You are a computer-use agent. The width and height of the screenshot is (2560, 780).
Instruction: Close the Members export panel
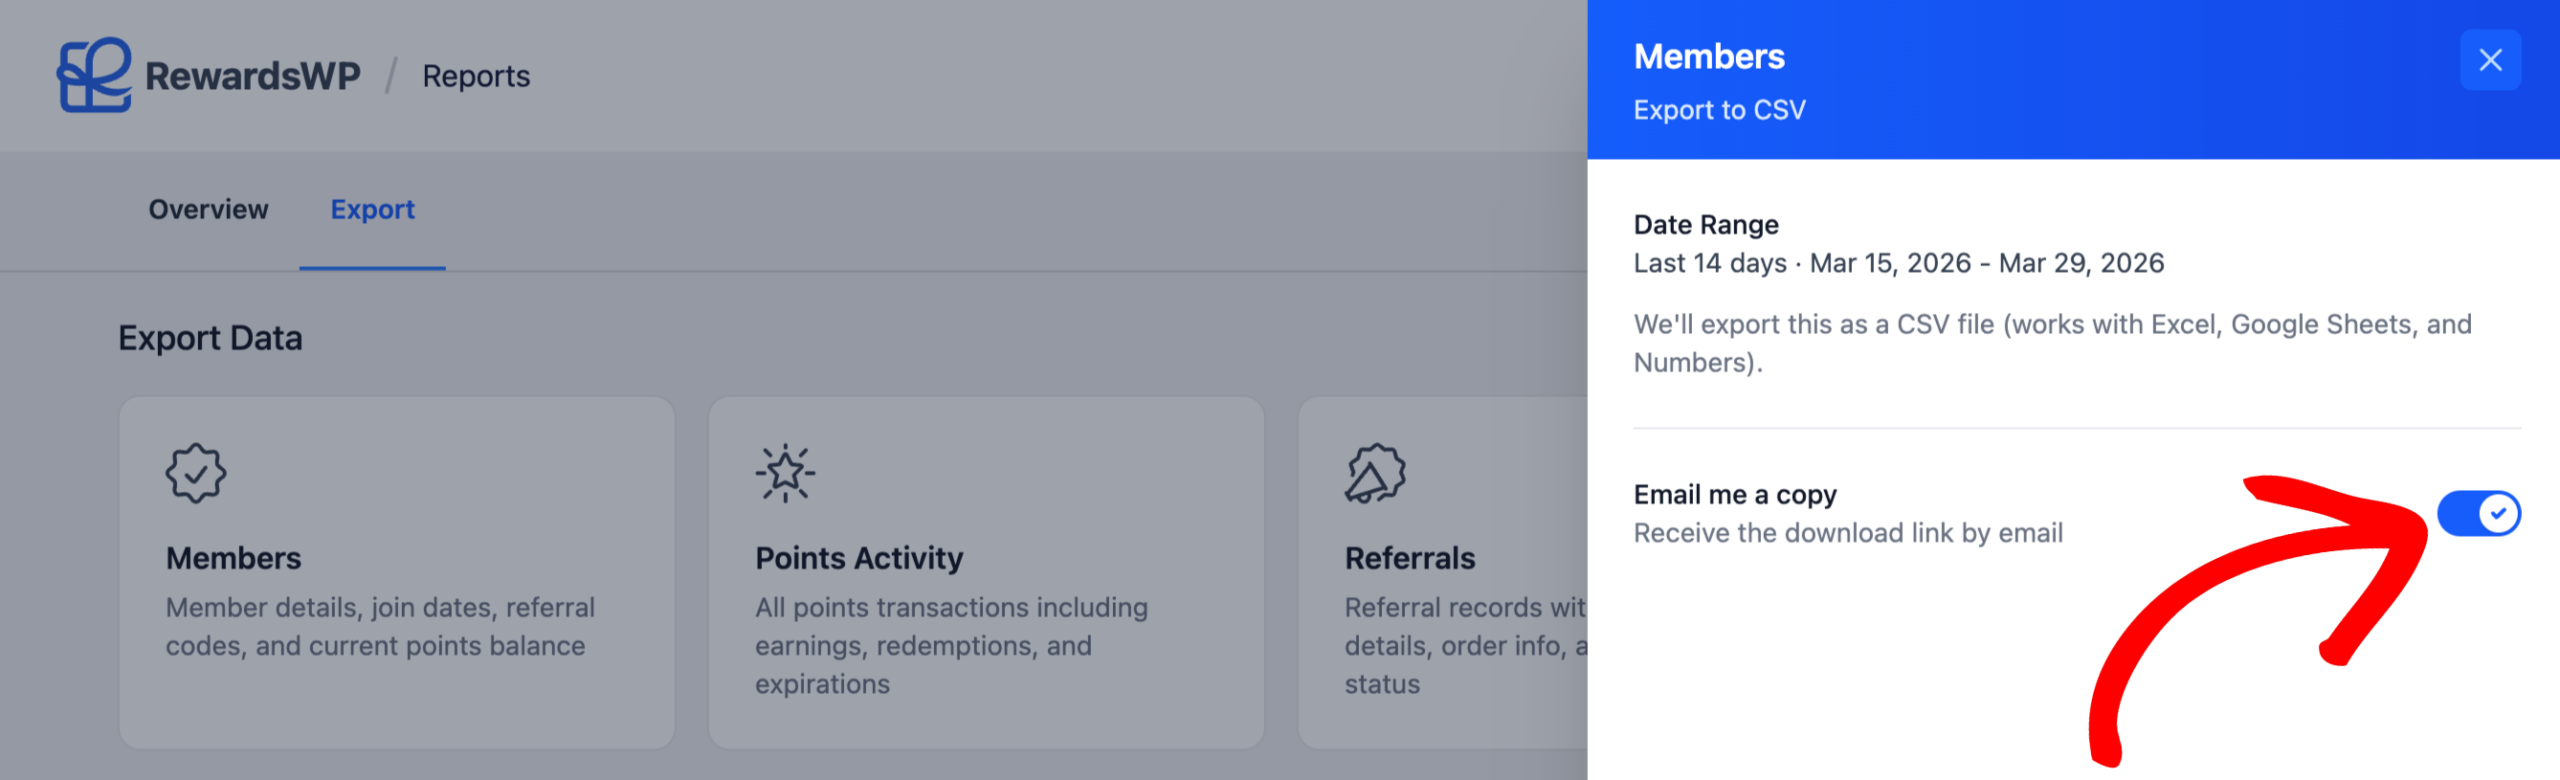(x=2490, y=60)
